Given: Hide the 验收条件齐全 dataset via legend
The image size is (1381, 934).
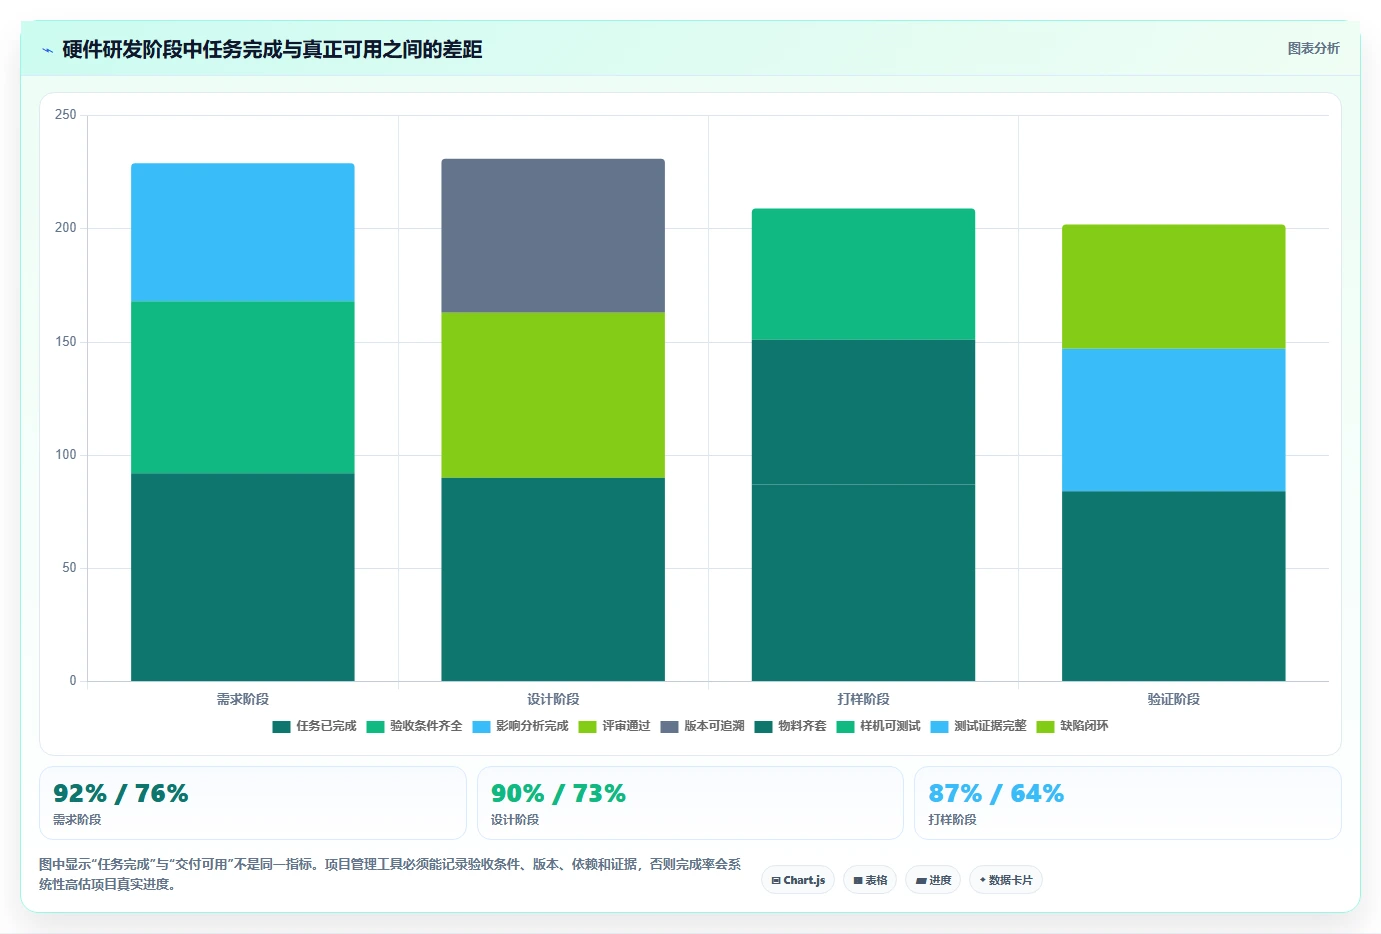Looking at the screenshot, I should tap(414, 726).
